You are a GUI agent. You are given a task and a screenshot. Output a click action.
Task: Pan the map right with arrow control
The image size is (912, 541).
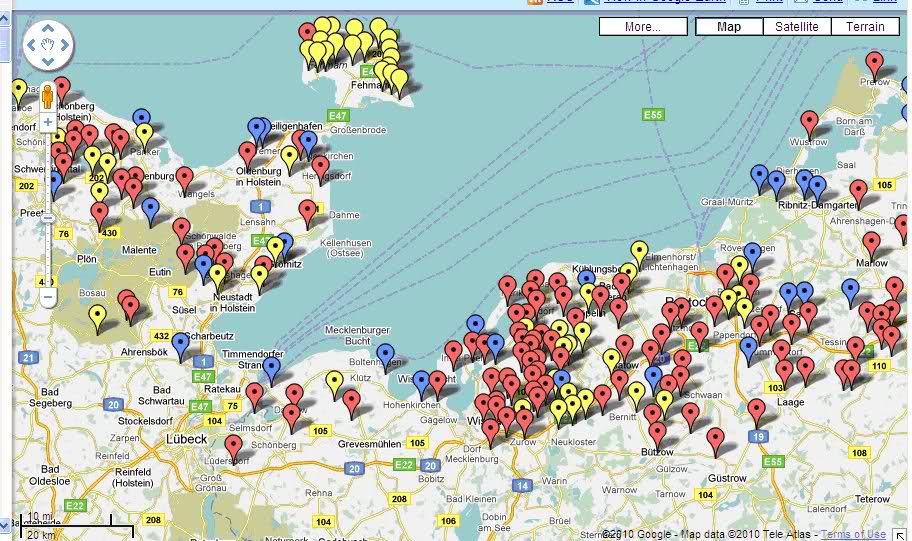click(x=65, y=45)
